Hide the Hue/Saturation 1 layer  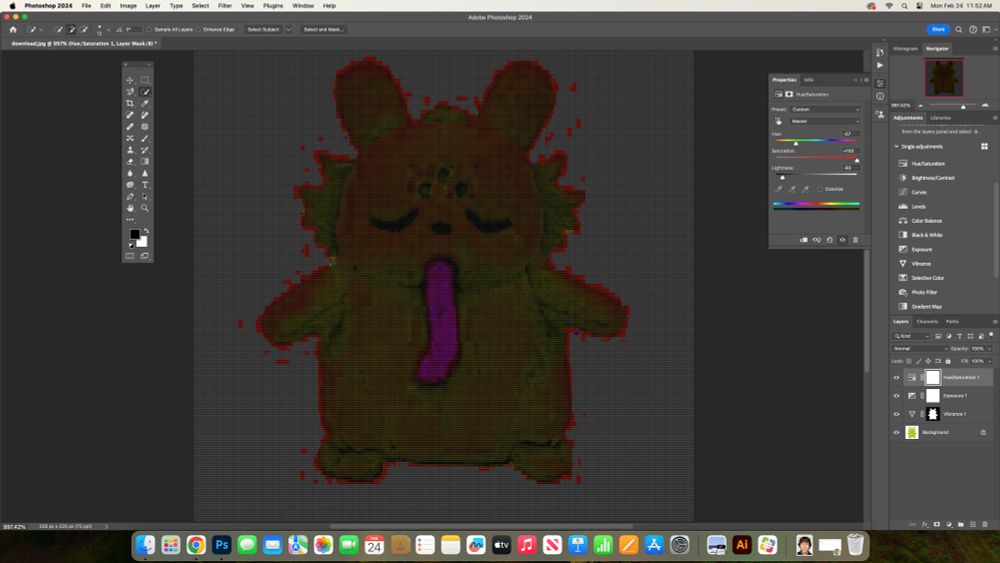(896, 377)
